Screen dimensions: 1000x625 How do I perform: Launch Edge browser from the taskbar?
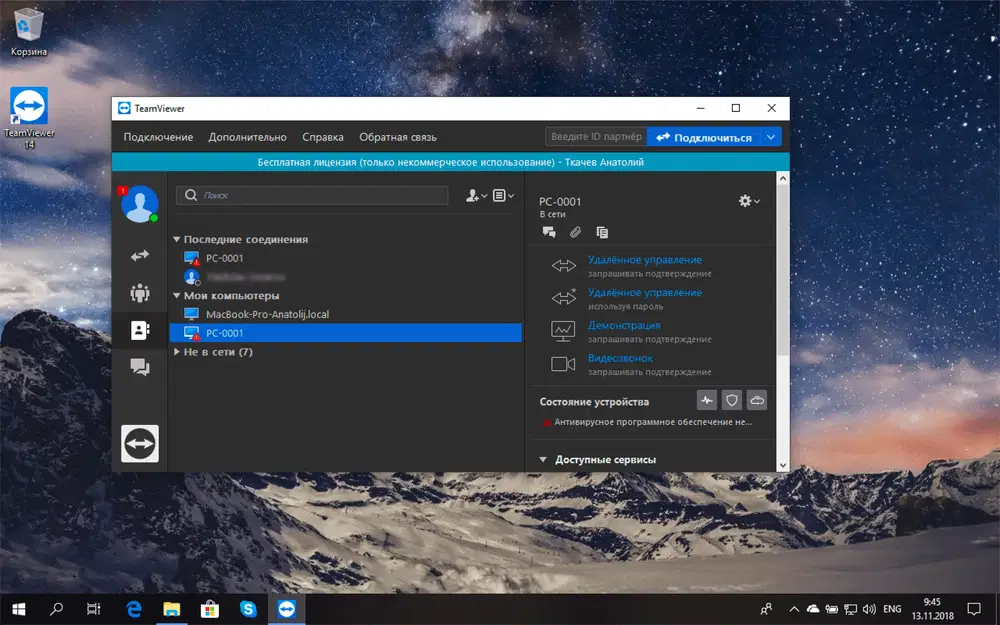[133, 609]
